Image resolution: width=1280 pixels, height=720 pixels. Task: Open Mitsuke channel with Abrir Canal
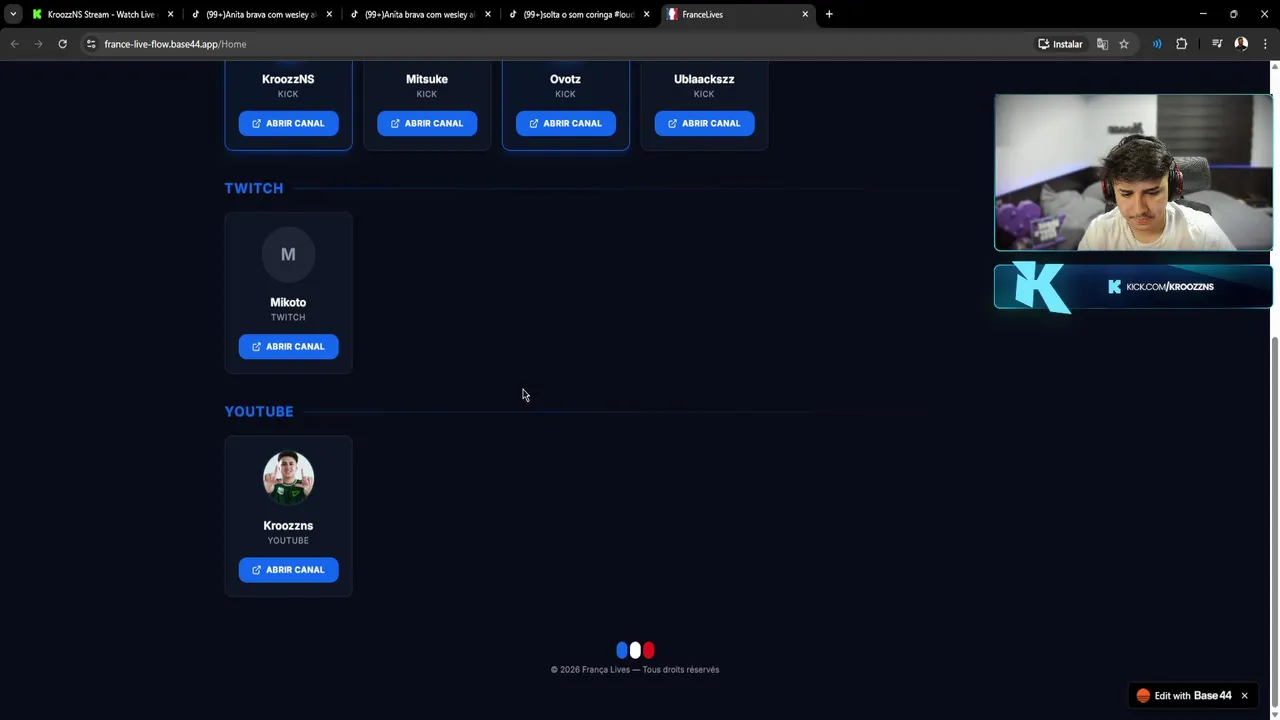tap(427, 123)
